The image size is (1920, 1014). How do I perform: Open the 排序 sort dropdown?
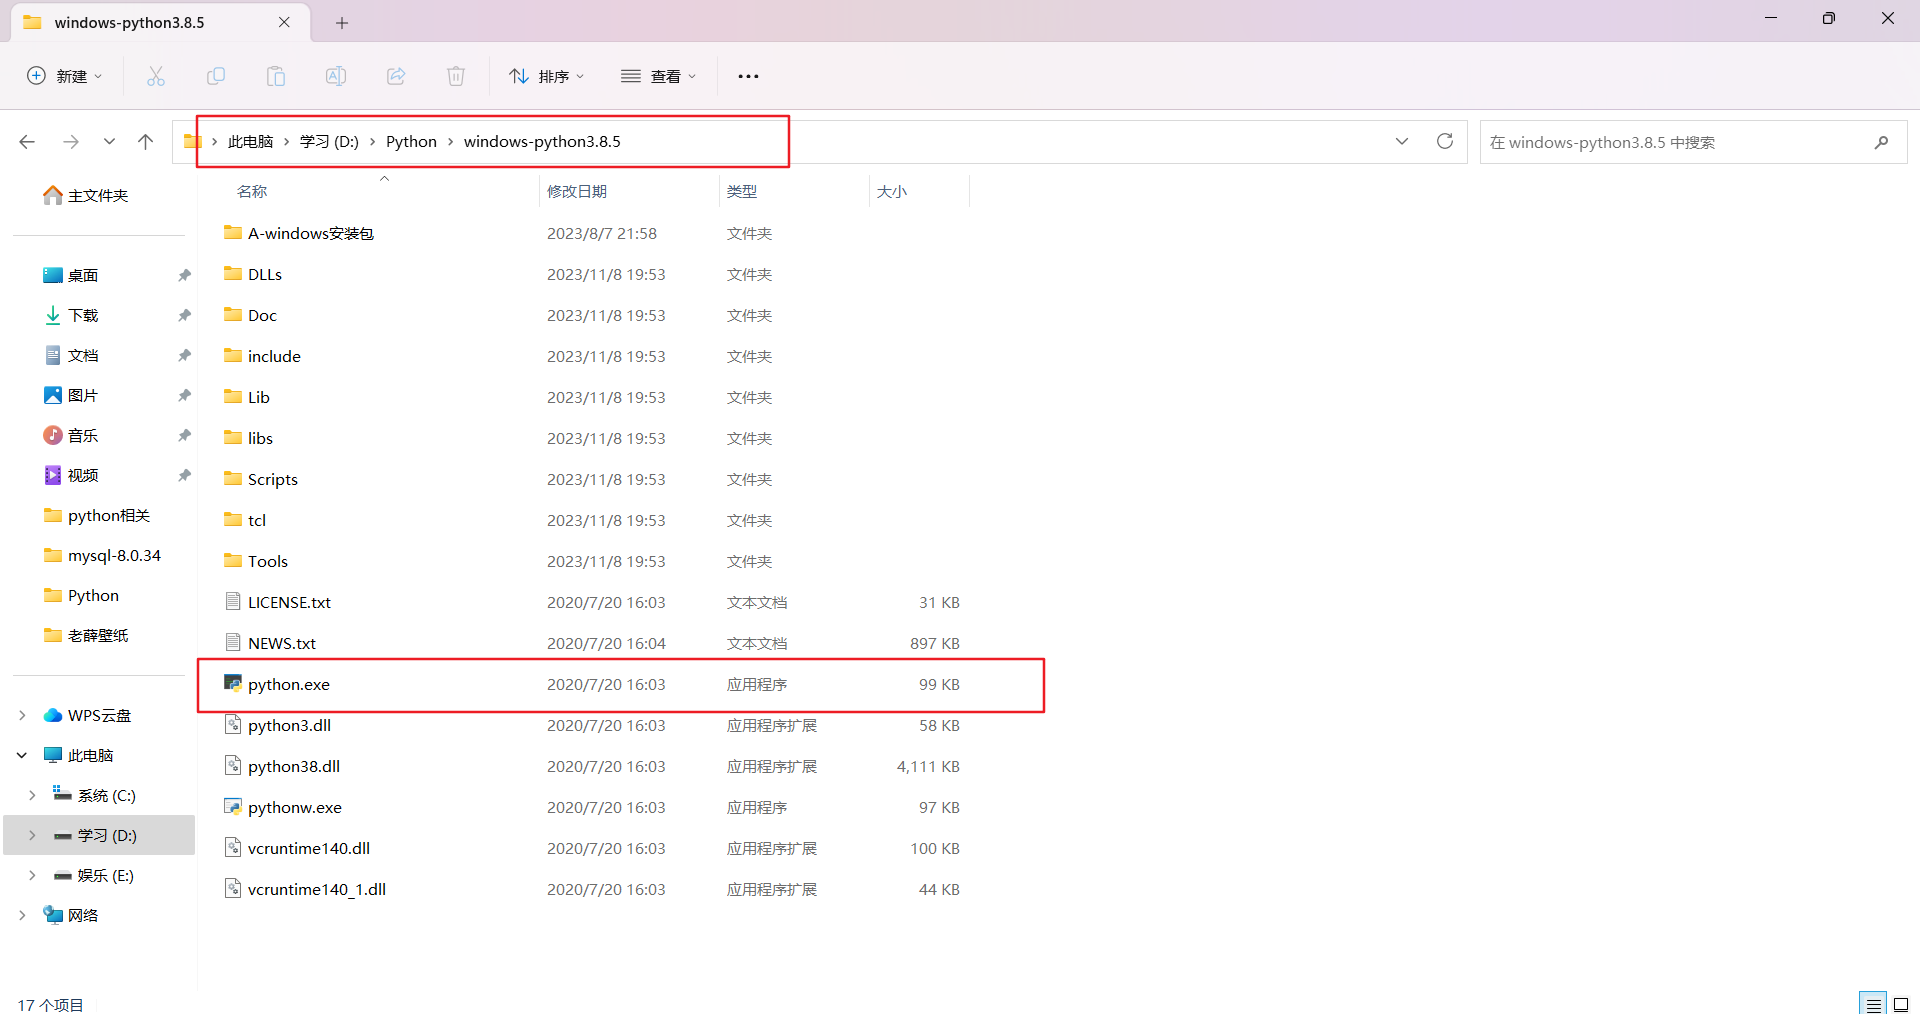click(x=546, y=76)
